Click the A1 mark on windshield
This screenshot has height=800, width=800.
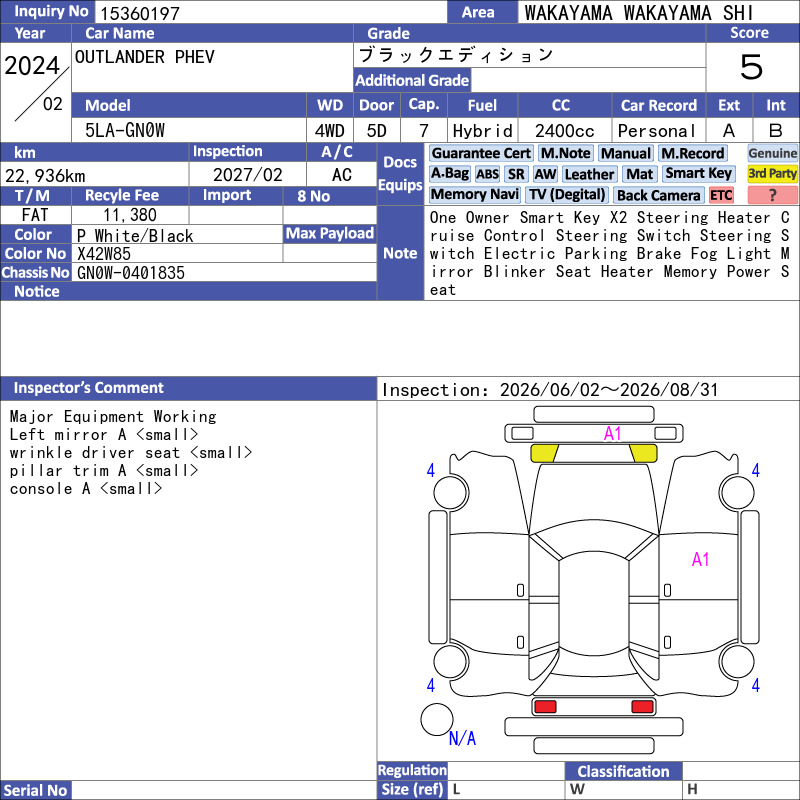(x=612, y=434)
